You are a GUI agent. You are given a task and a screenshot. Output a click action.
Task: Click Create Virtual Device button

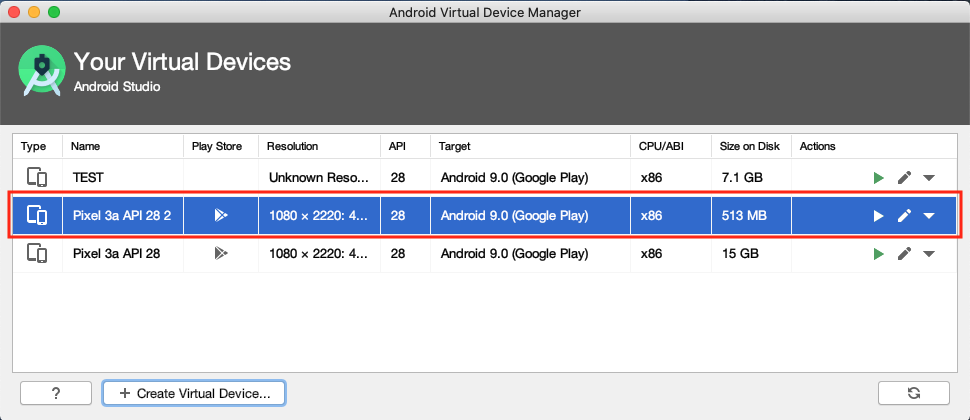point(194,393)
